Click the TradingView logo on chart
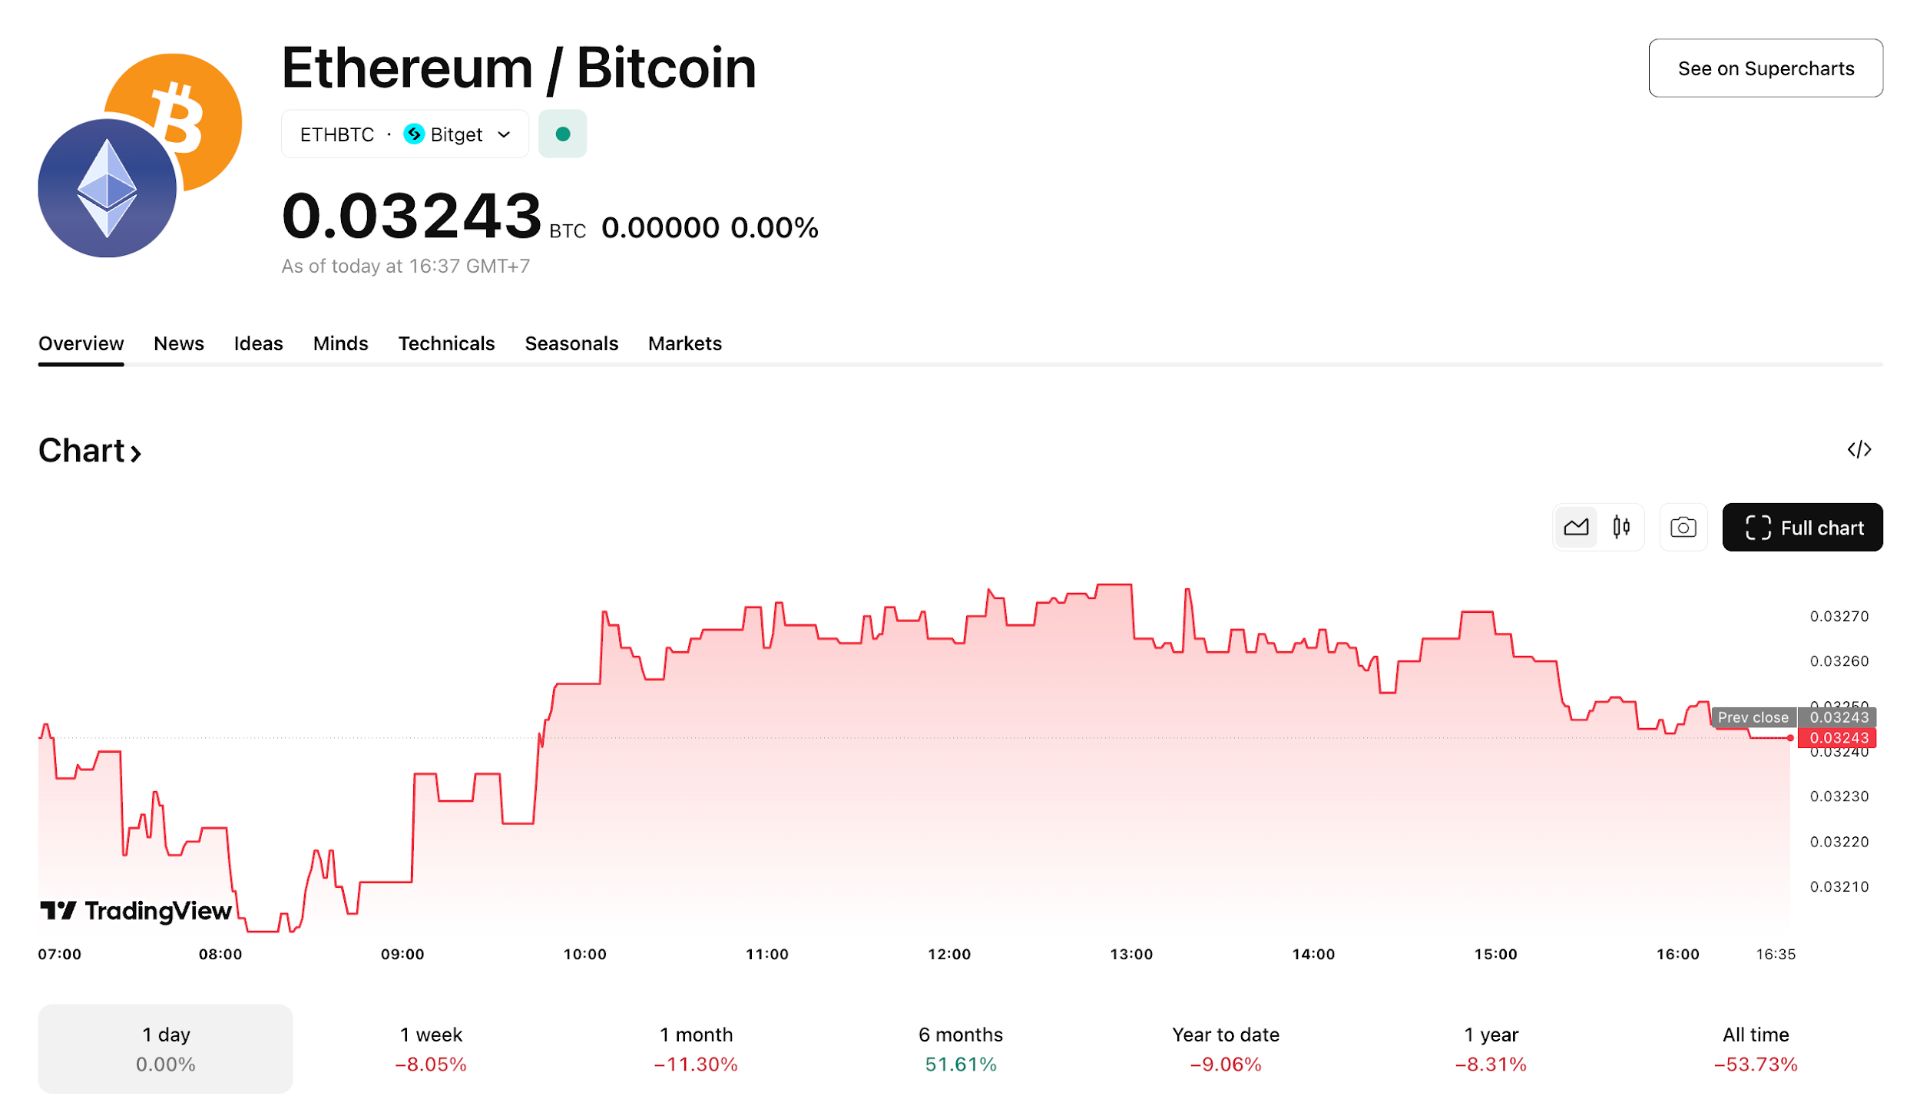The image size is (1920, 1109). pos(136,911)
